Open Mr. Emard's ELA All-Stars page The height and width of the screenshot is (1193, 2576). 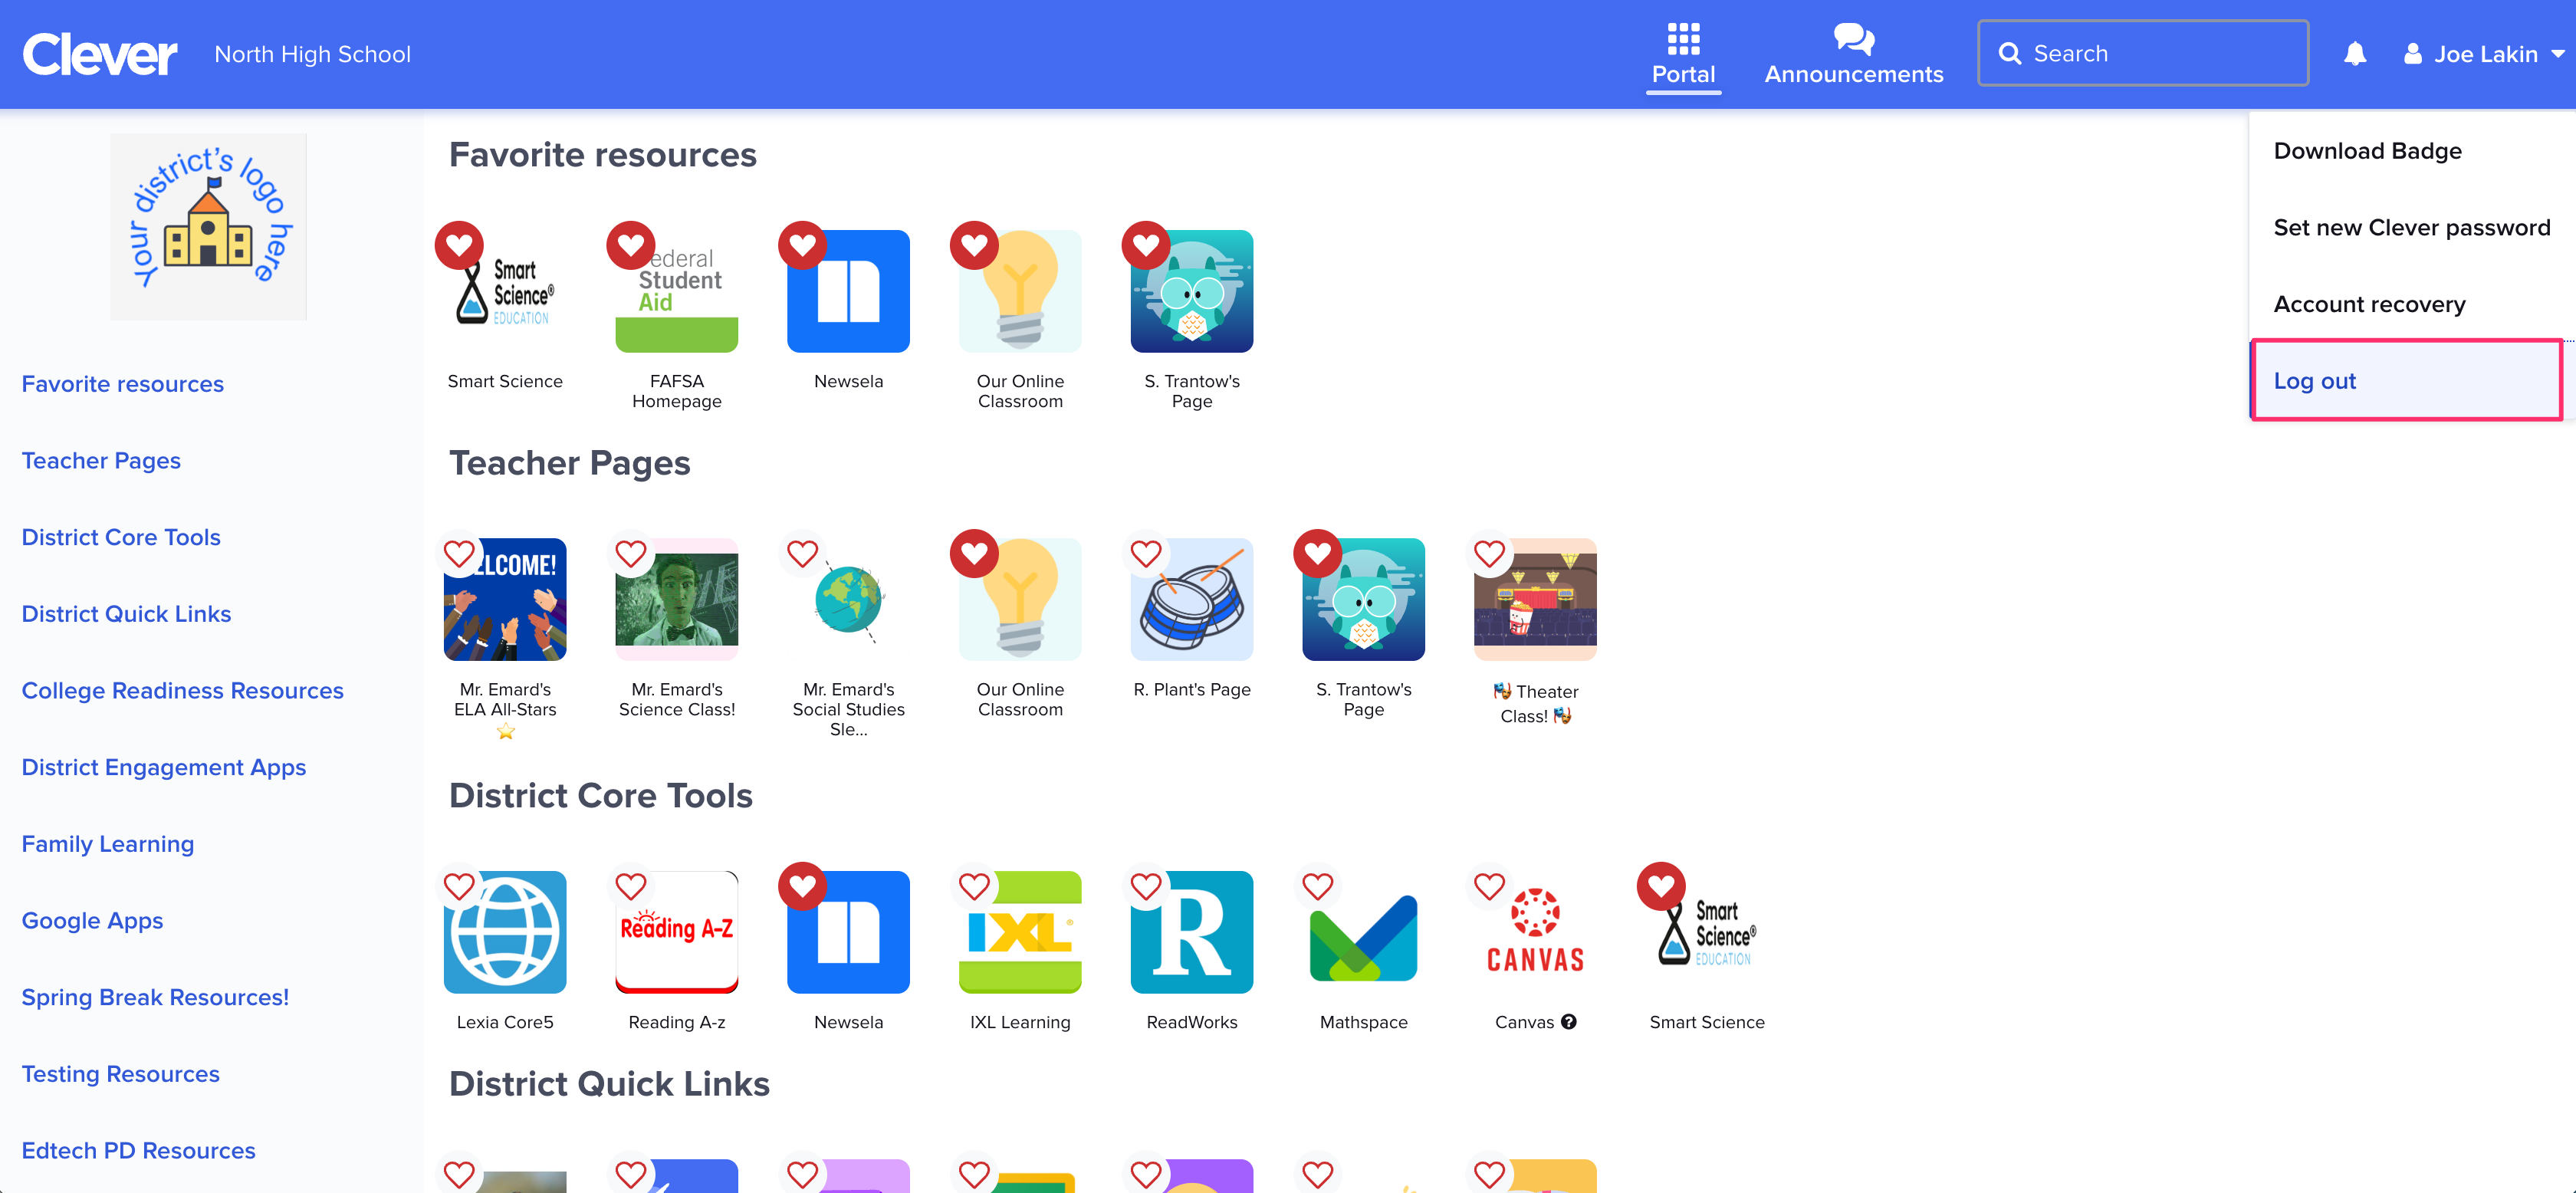tap(505, 599)
